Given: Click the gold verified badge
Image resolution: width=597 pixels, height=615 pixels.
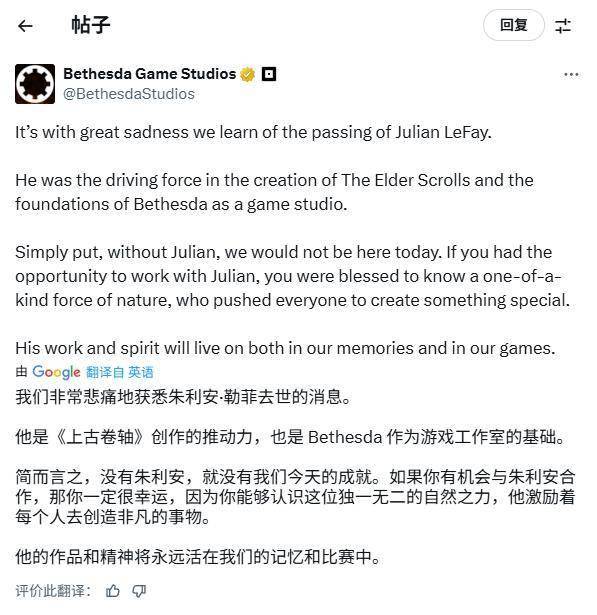Looking at the screenshot, I should [x=248, y=74].
